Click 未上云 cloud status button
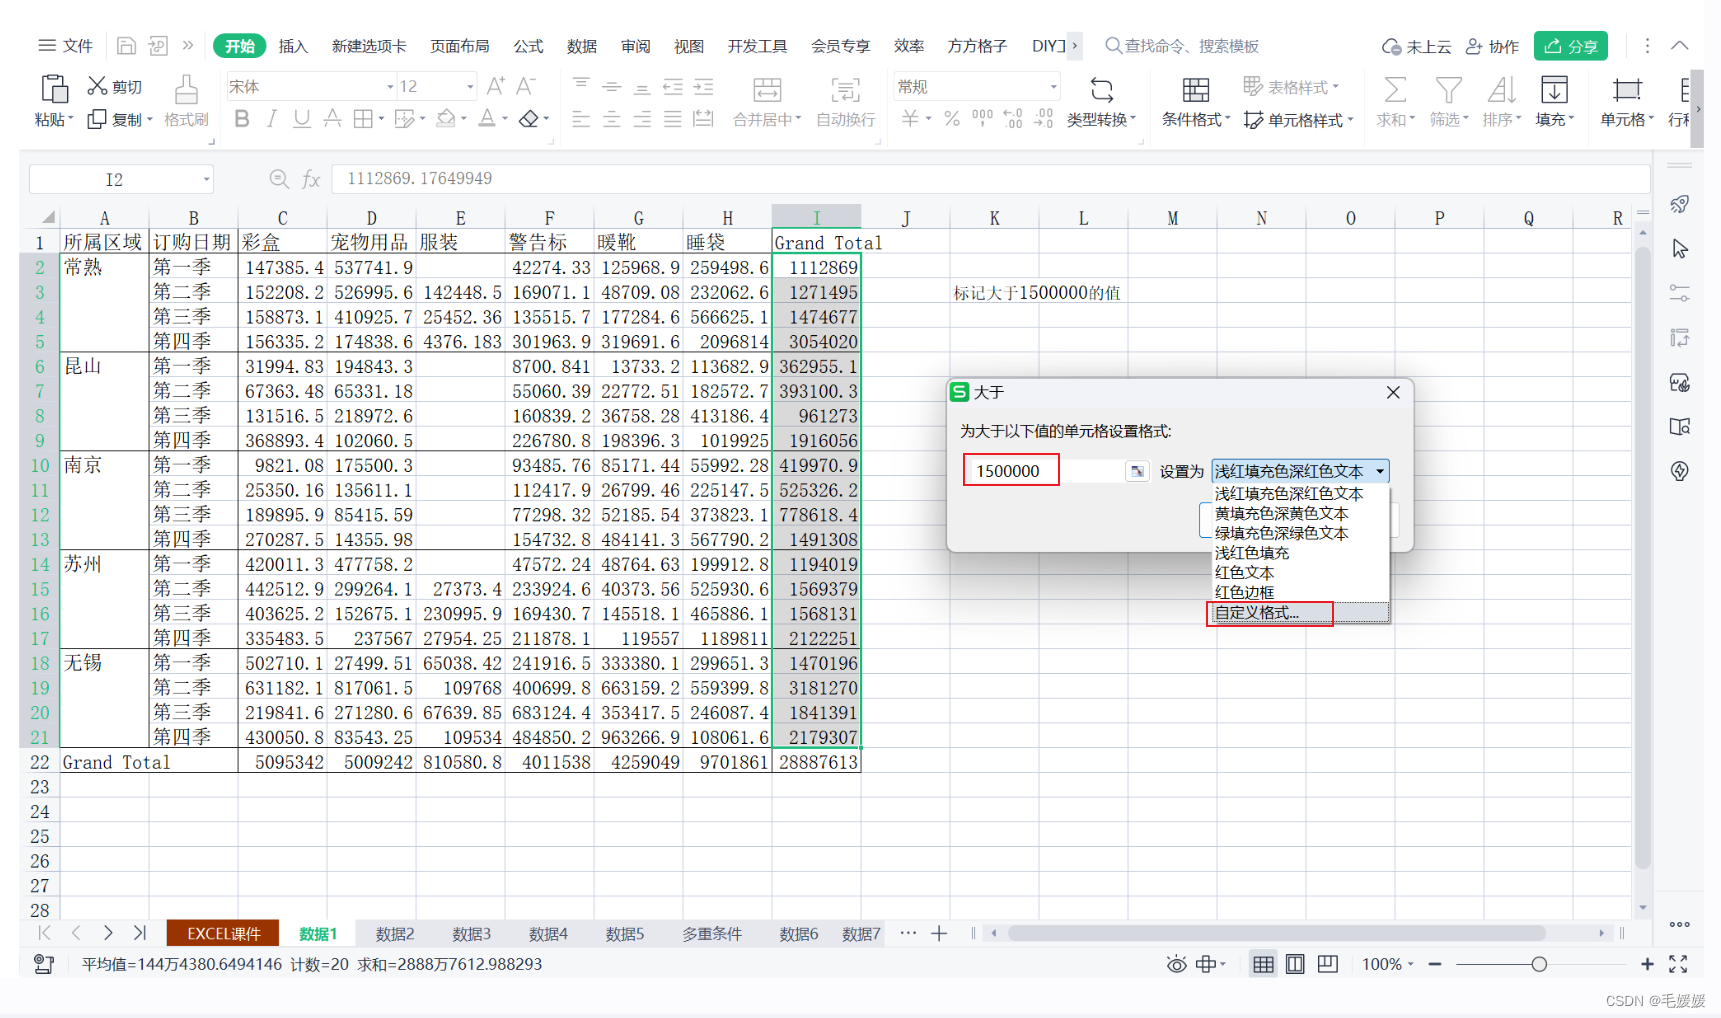The width and height of the screenshot is (1721, 1018). coord(1416,46)
